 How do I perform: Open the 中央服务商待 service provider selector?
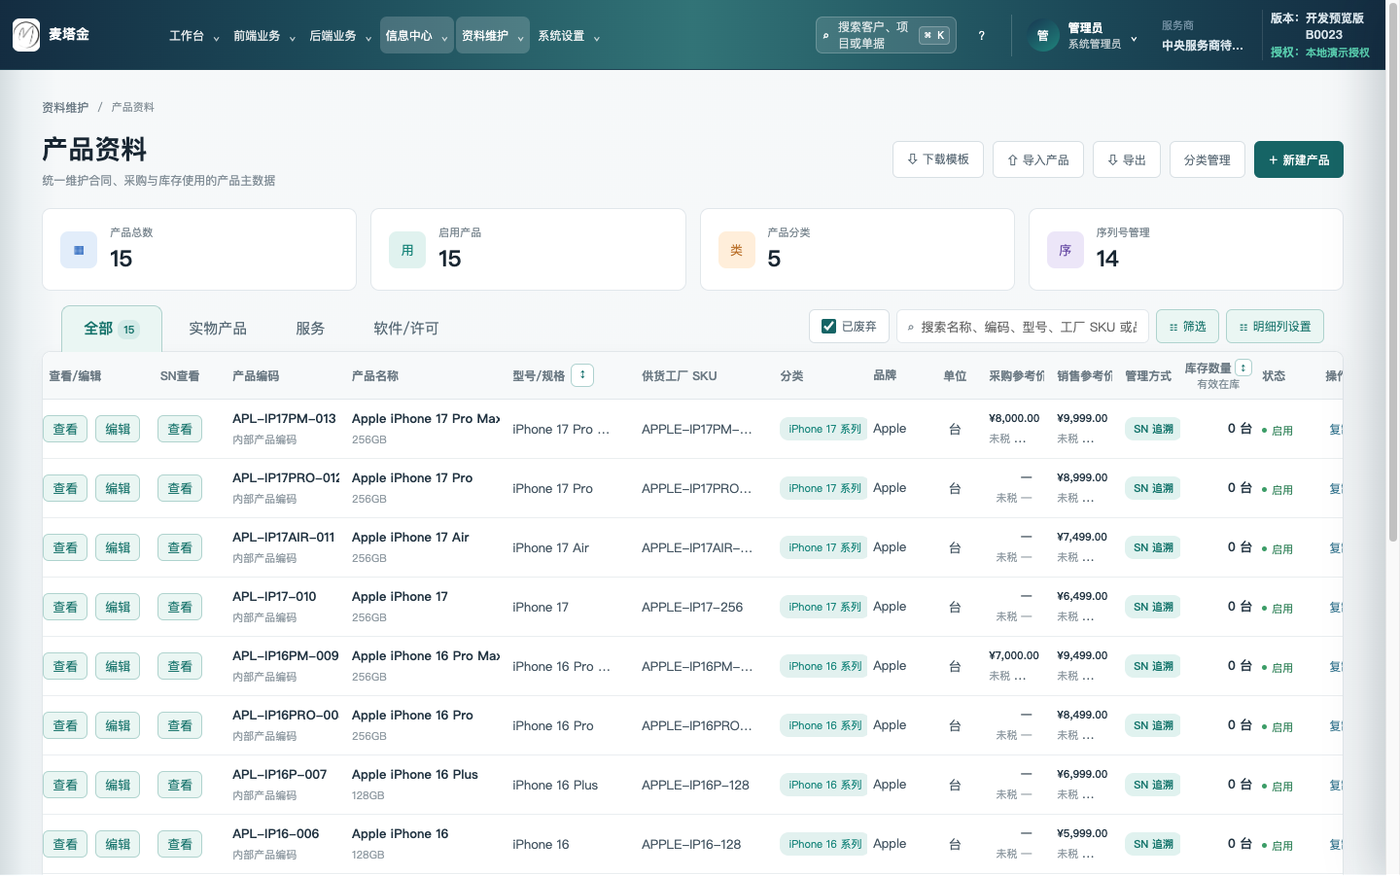[x=1202, y=45]
